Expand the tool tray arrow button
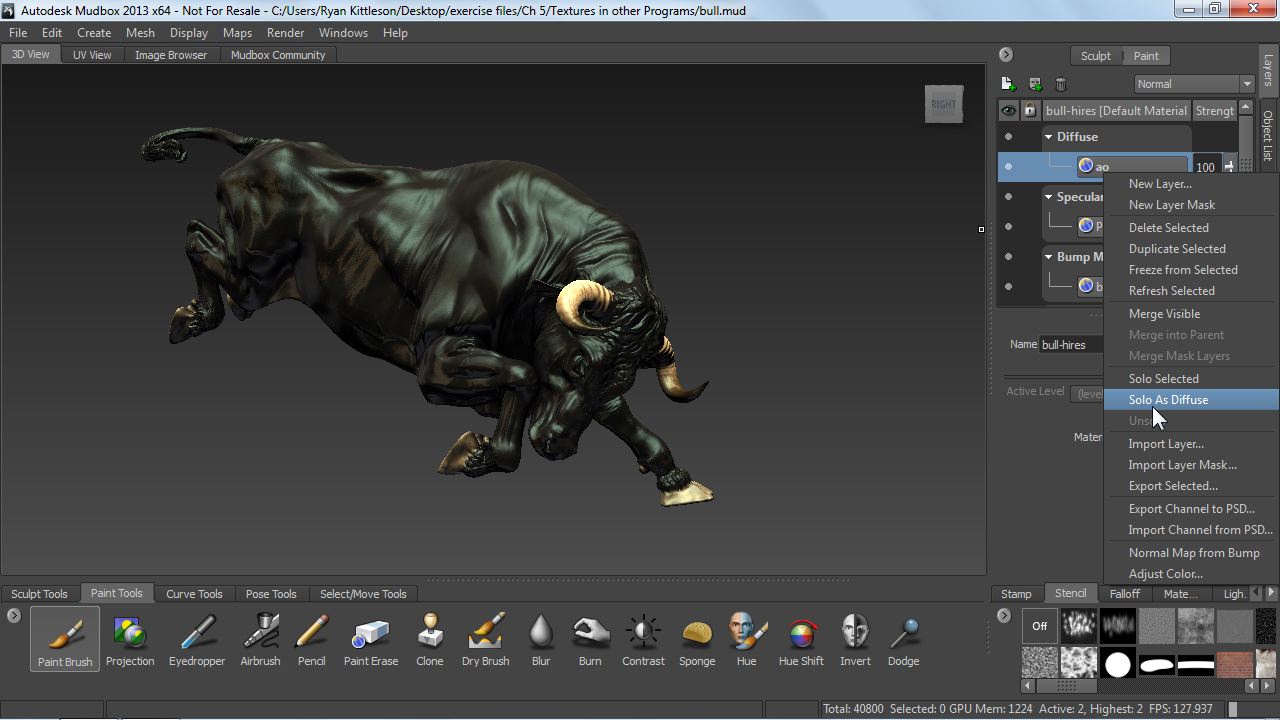The height and width of the screenshot is (720, 1280). coord(13,616)
